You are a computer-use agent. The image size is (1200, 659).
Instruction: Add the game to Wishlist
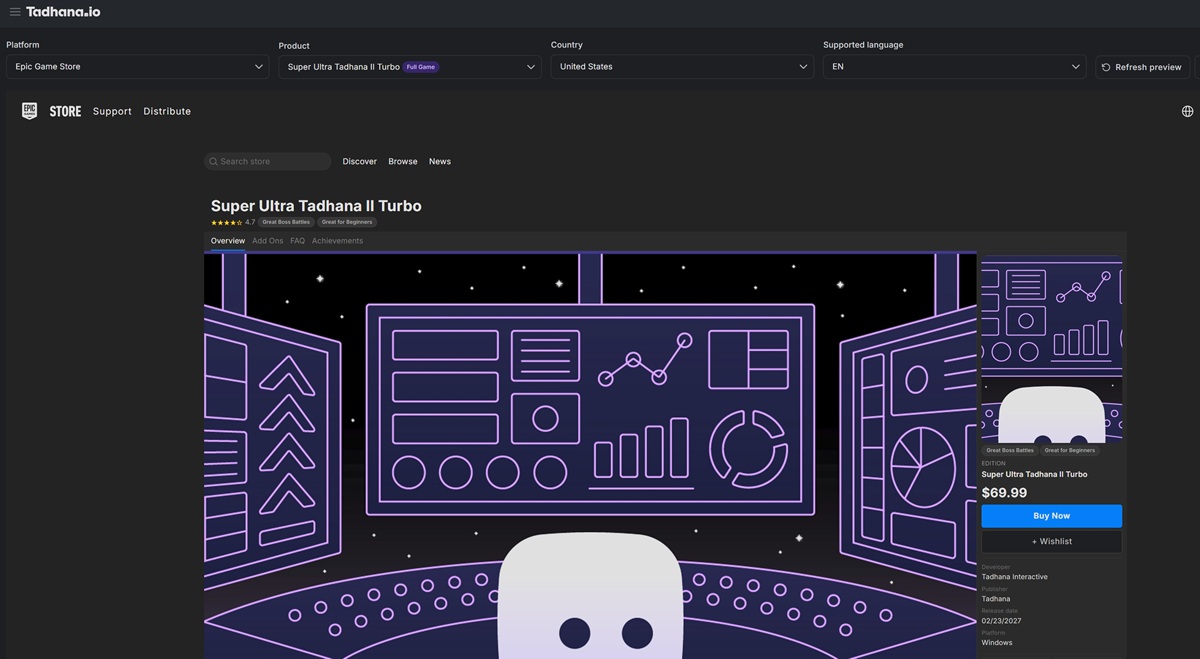1052,541
